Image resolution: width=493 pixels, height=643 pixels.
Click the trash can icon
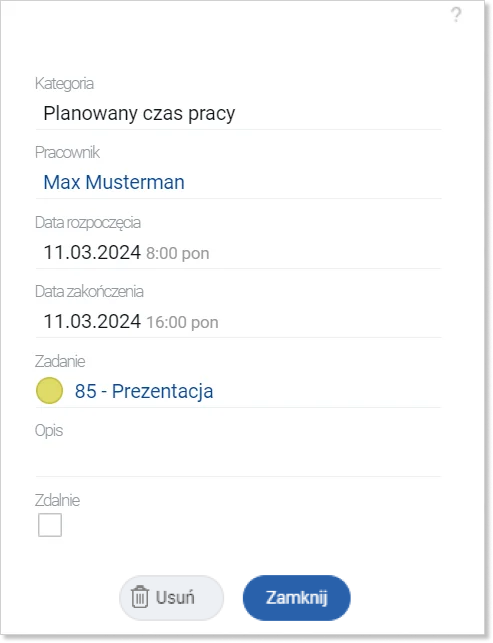139,597
